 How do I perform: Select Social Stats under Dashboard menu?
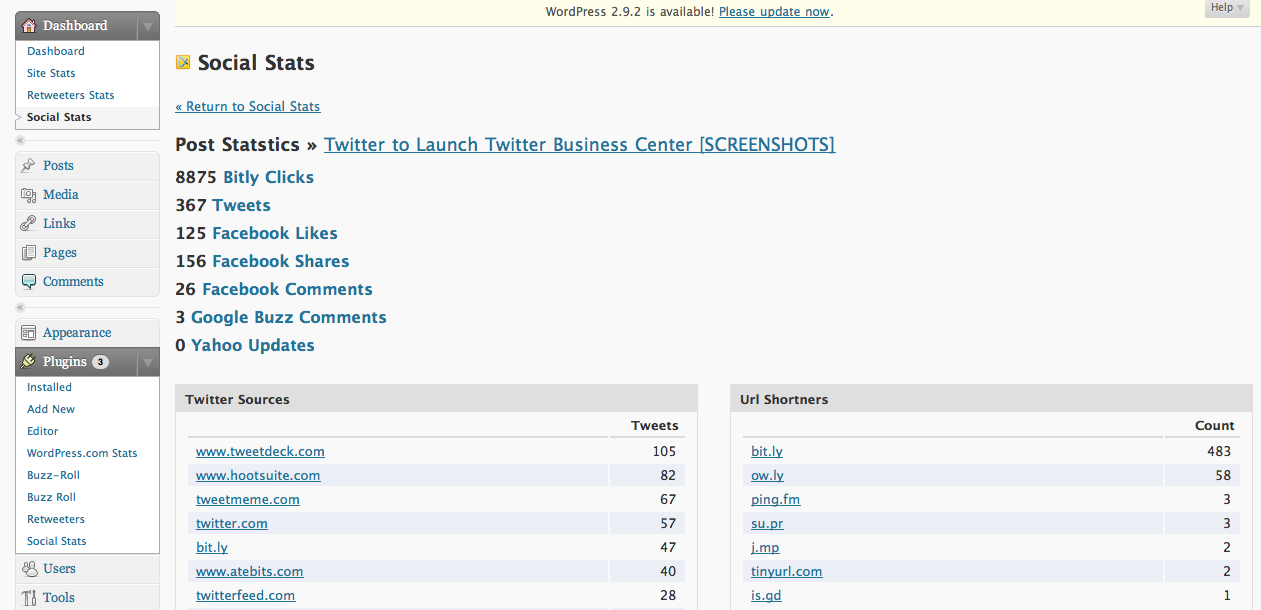[59, 117]
